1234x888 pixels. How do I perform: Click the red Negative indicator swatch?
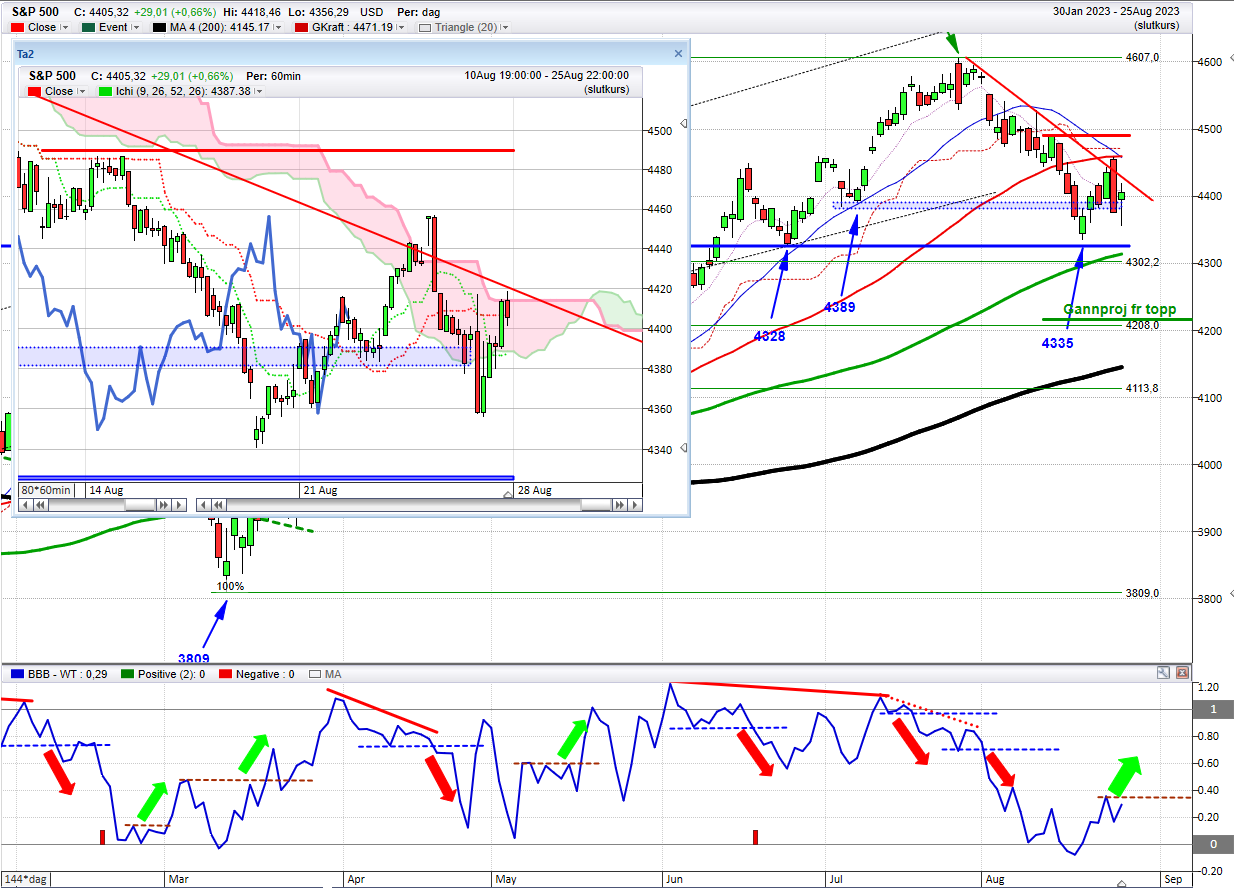click(225, 674)
